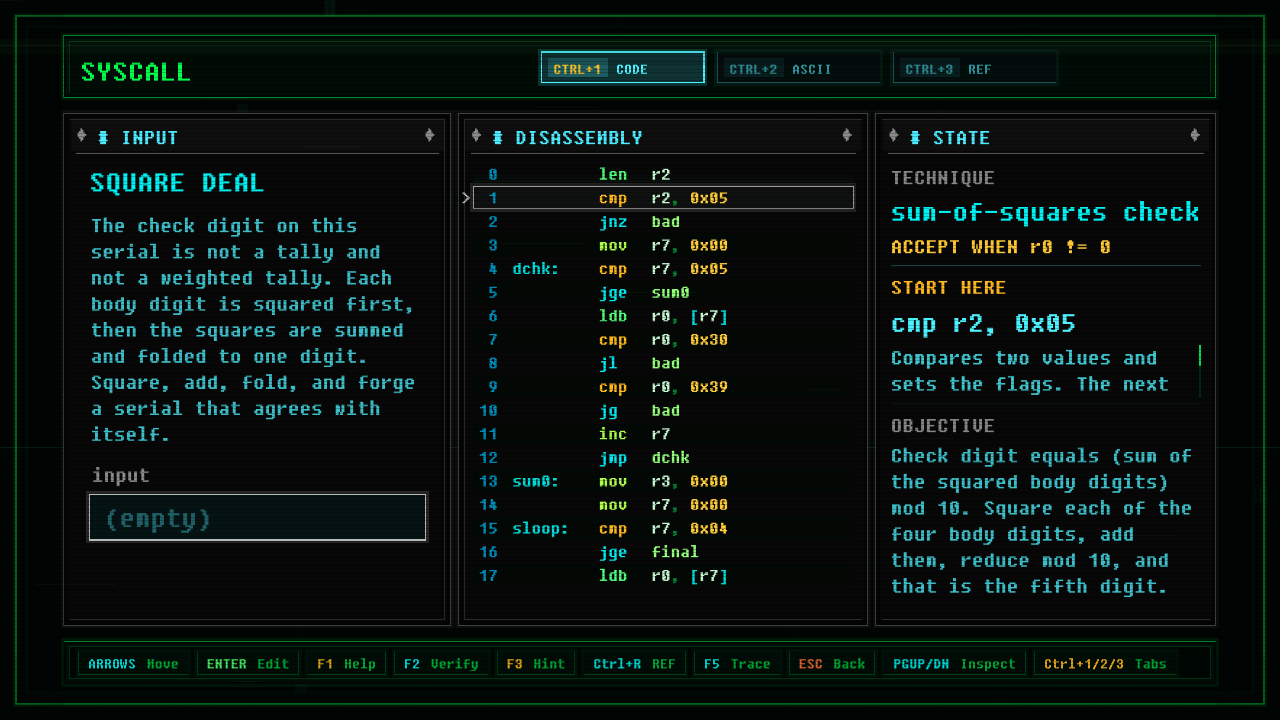Click the START HERE heading
Viewport: 1280px width, 720px height.
click(x=948, y=288)
